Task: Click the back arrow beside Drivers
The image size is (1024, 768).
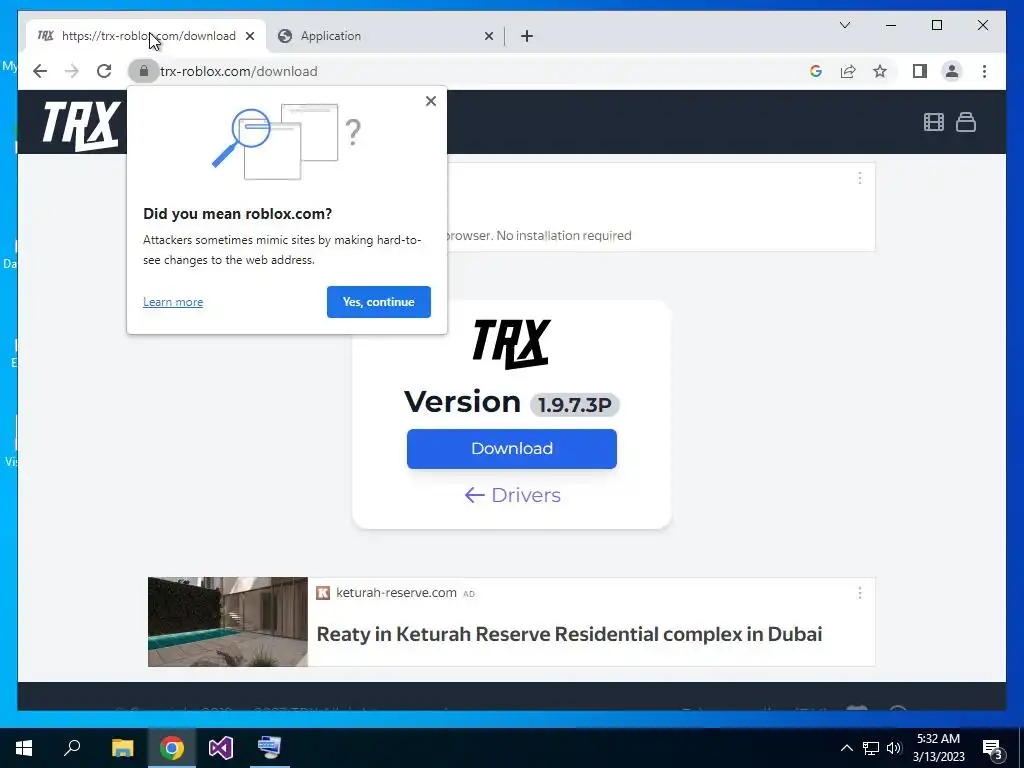Action: tap(474, 495)
